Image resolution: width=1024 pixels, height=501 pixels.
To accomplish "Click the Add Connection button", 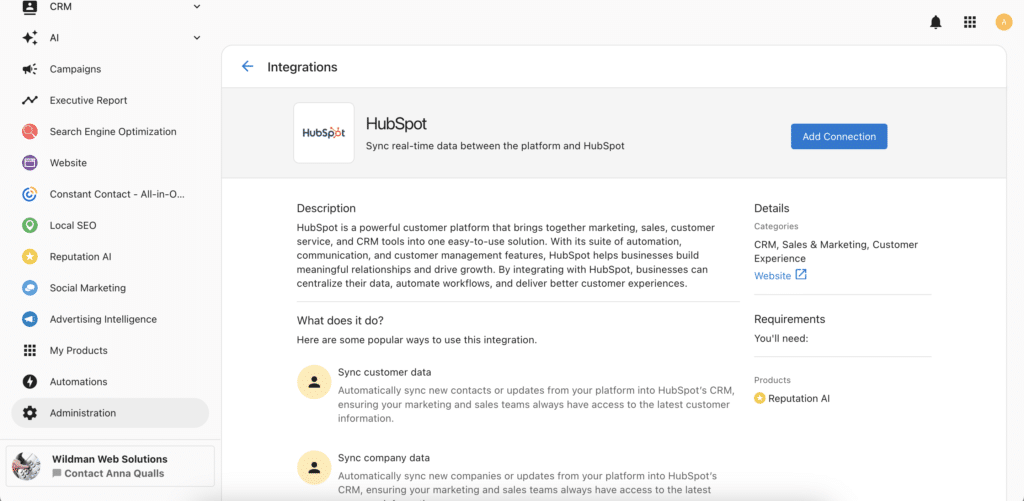I will 839,137.
